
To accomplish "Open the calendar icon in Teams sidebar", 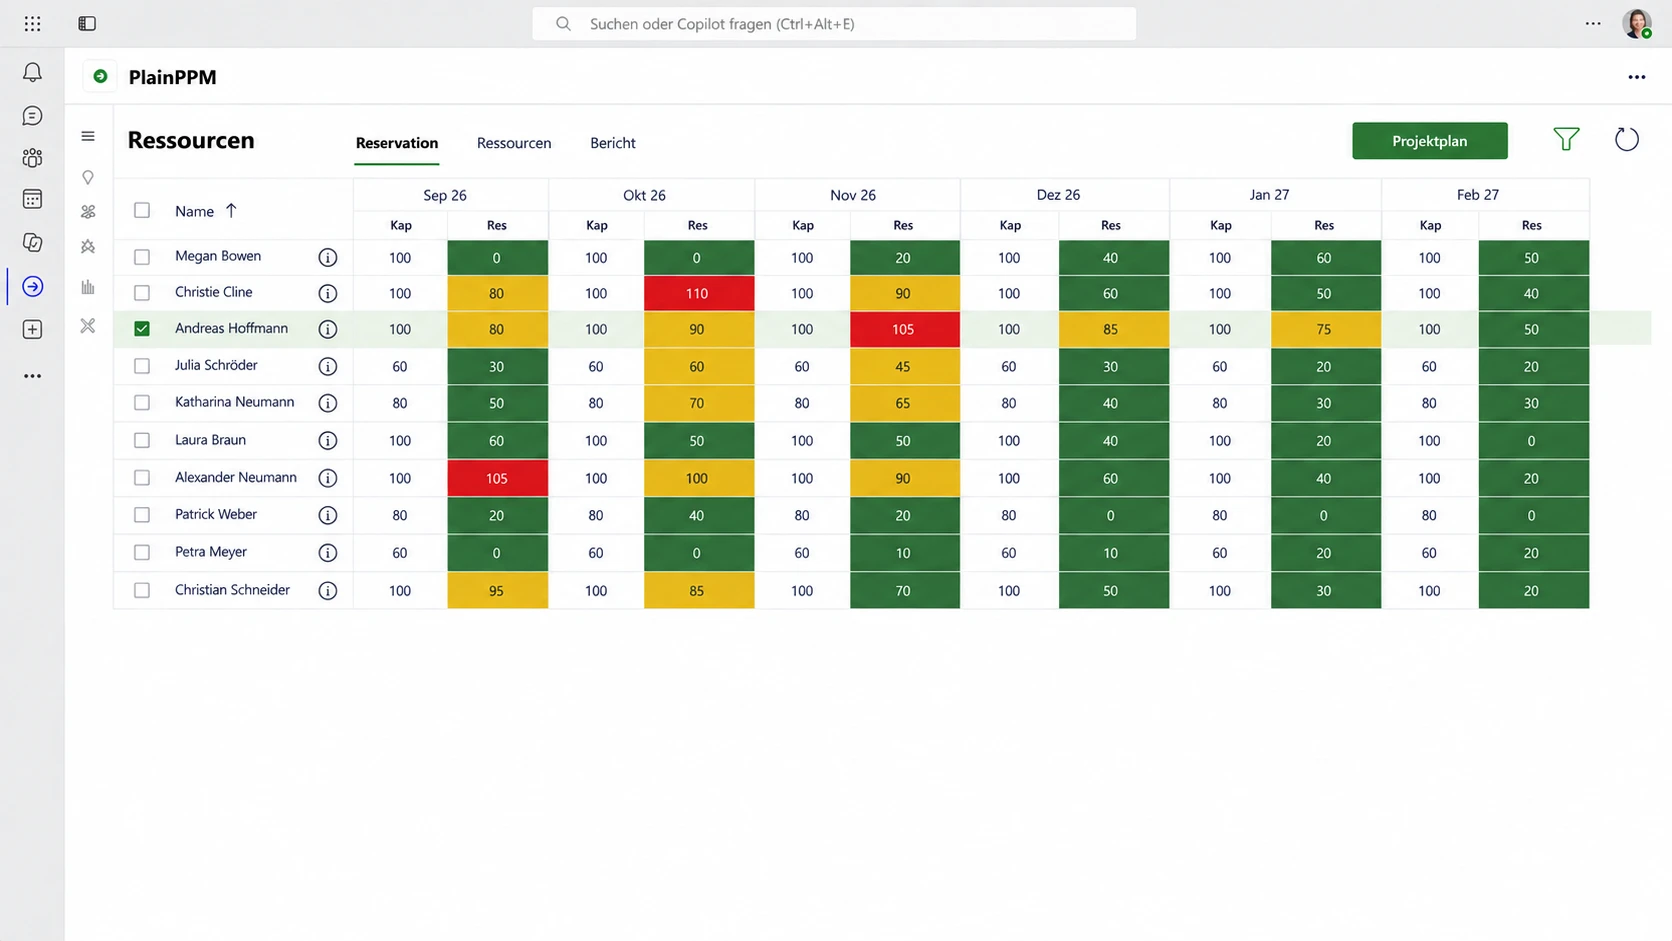I will (32, 199).
